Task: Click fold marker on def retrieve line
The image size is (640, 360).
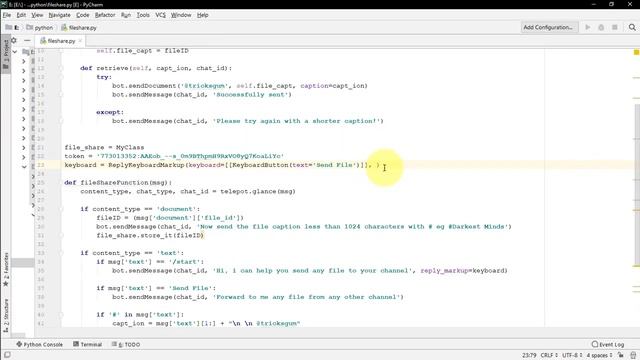Action: coord(61,68)
